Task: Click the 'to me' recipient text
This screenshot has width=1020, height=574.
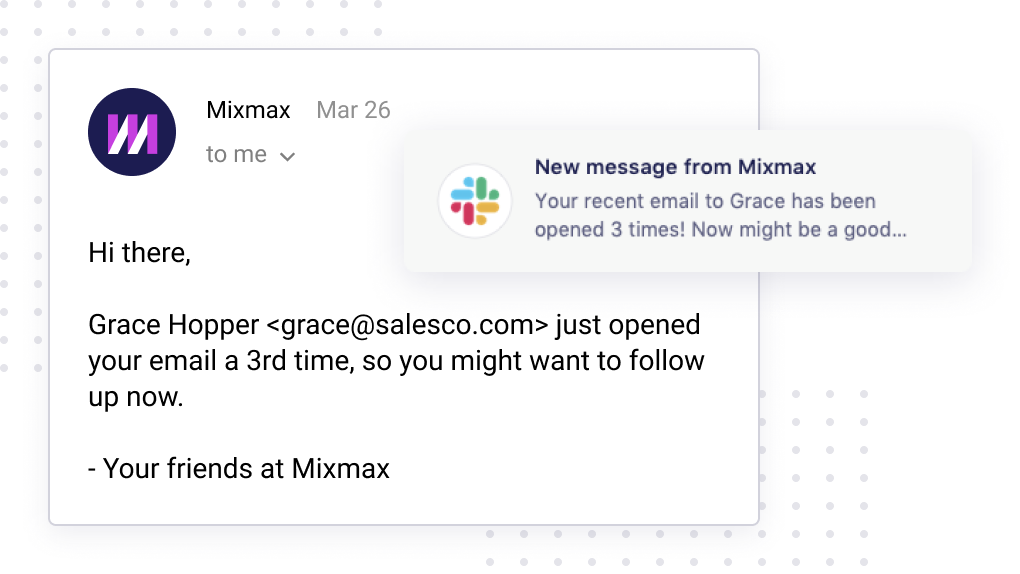Action: click(x=236, y=155)
